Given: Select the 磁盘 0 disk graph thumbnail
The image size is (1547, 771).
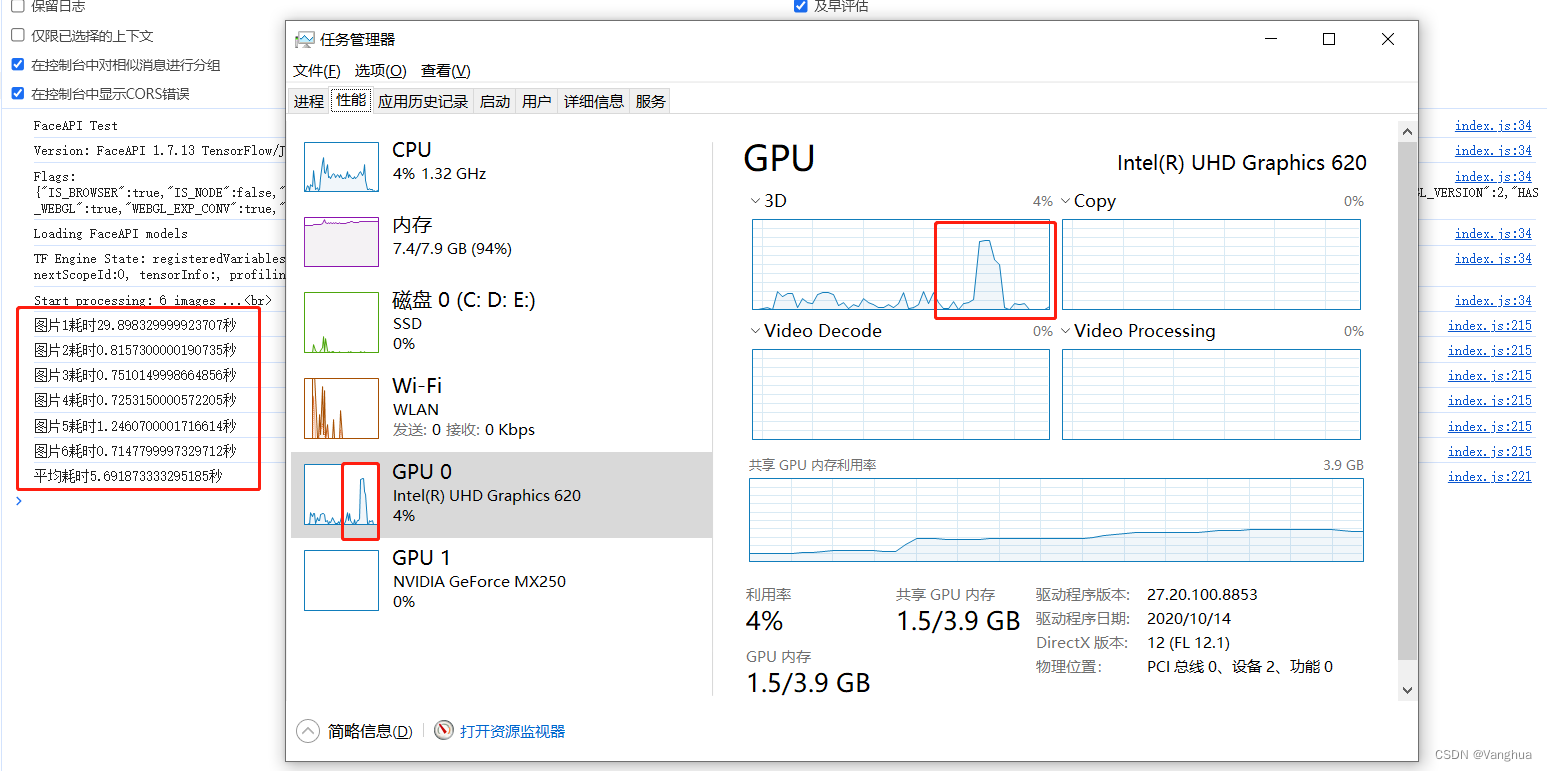Looking at the screenshot, I should 341,322.
